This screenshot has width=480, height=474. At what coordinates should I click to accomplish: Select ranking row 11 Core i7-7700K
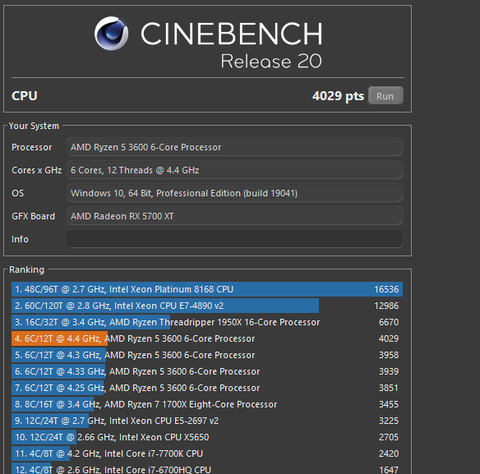[207, 454]
